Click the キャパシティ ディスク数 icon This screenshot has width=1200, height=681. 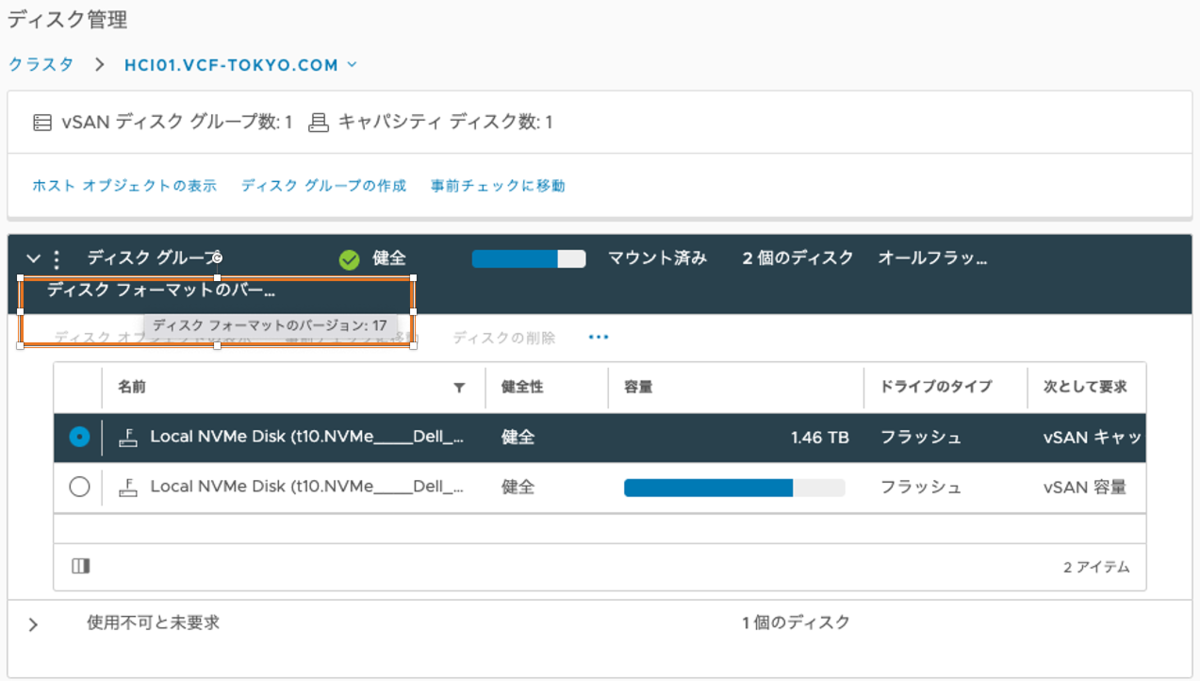(319, 123)
